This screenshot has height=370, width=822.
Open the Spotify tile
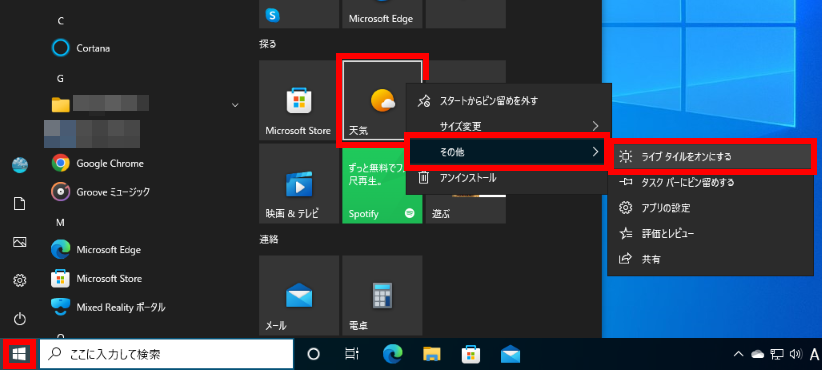[382, 183]
